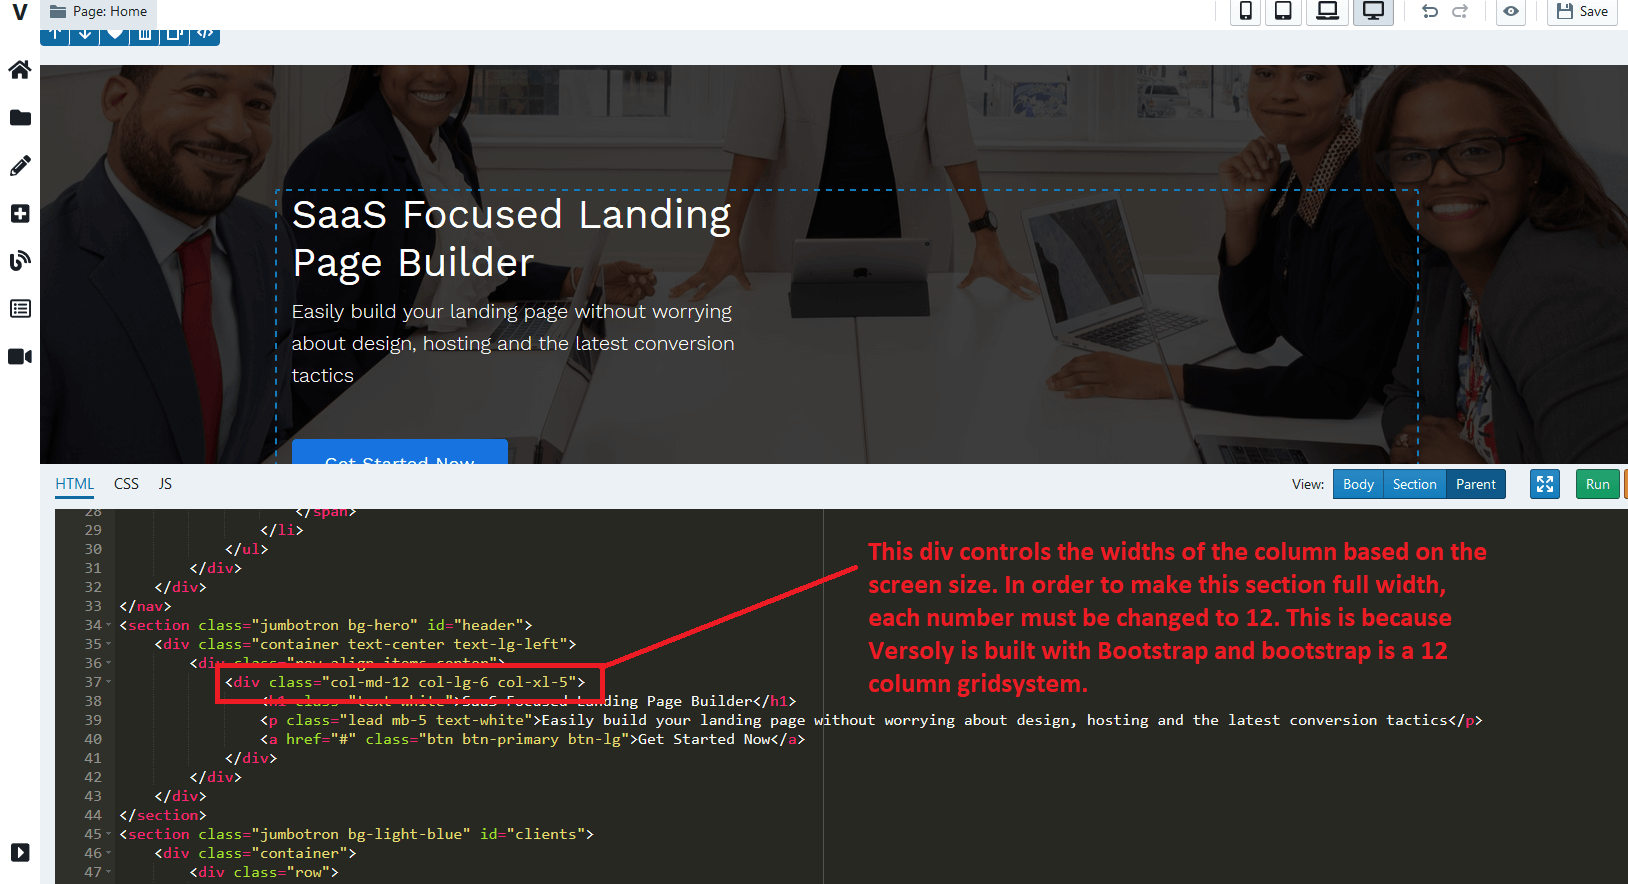Click the plus add-block icon in sidebar

[x=20, y=214]
